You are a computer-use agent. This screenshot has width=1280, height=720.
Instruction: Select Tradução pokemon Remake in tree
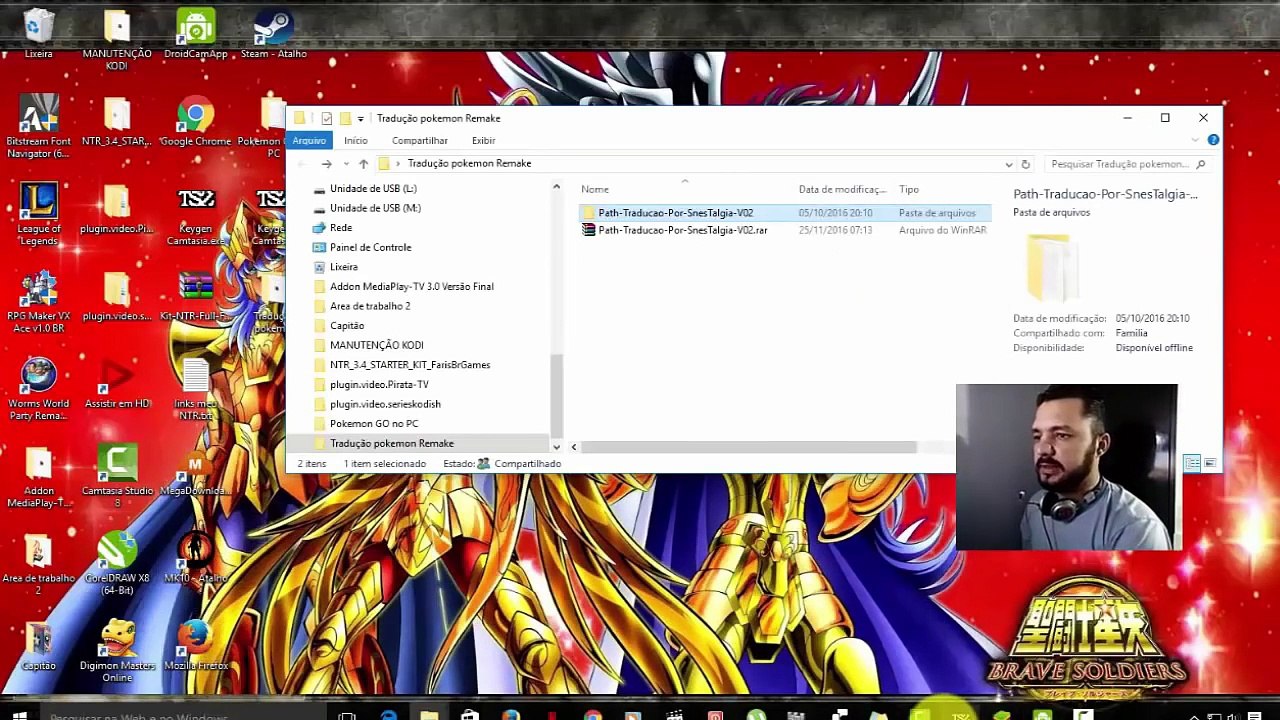pyautogui.click(x=391, y=443)
